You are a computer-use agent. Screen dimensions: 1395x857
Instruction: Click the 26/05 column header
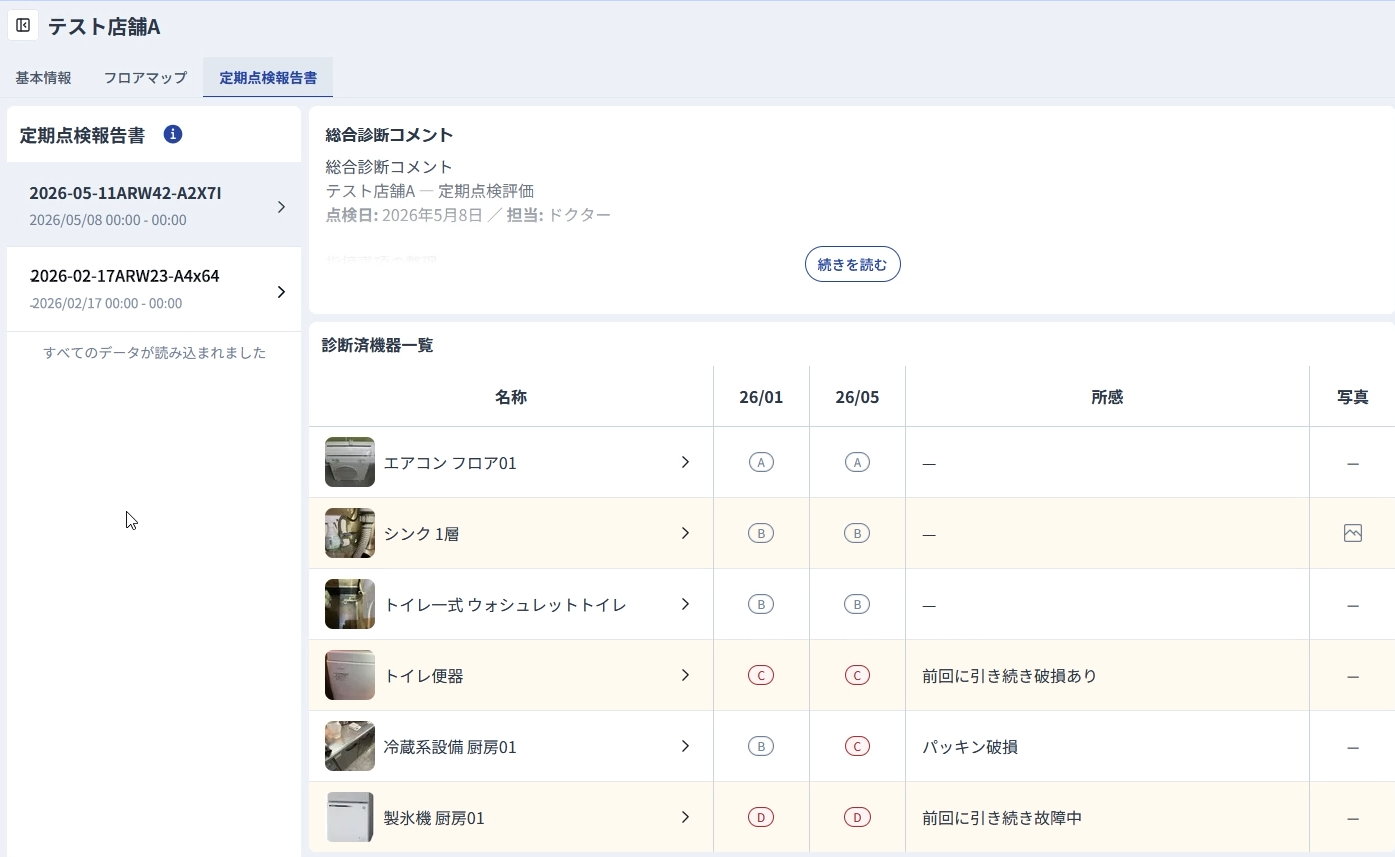tap(857, 397)
